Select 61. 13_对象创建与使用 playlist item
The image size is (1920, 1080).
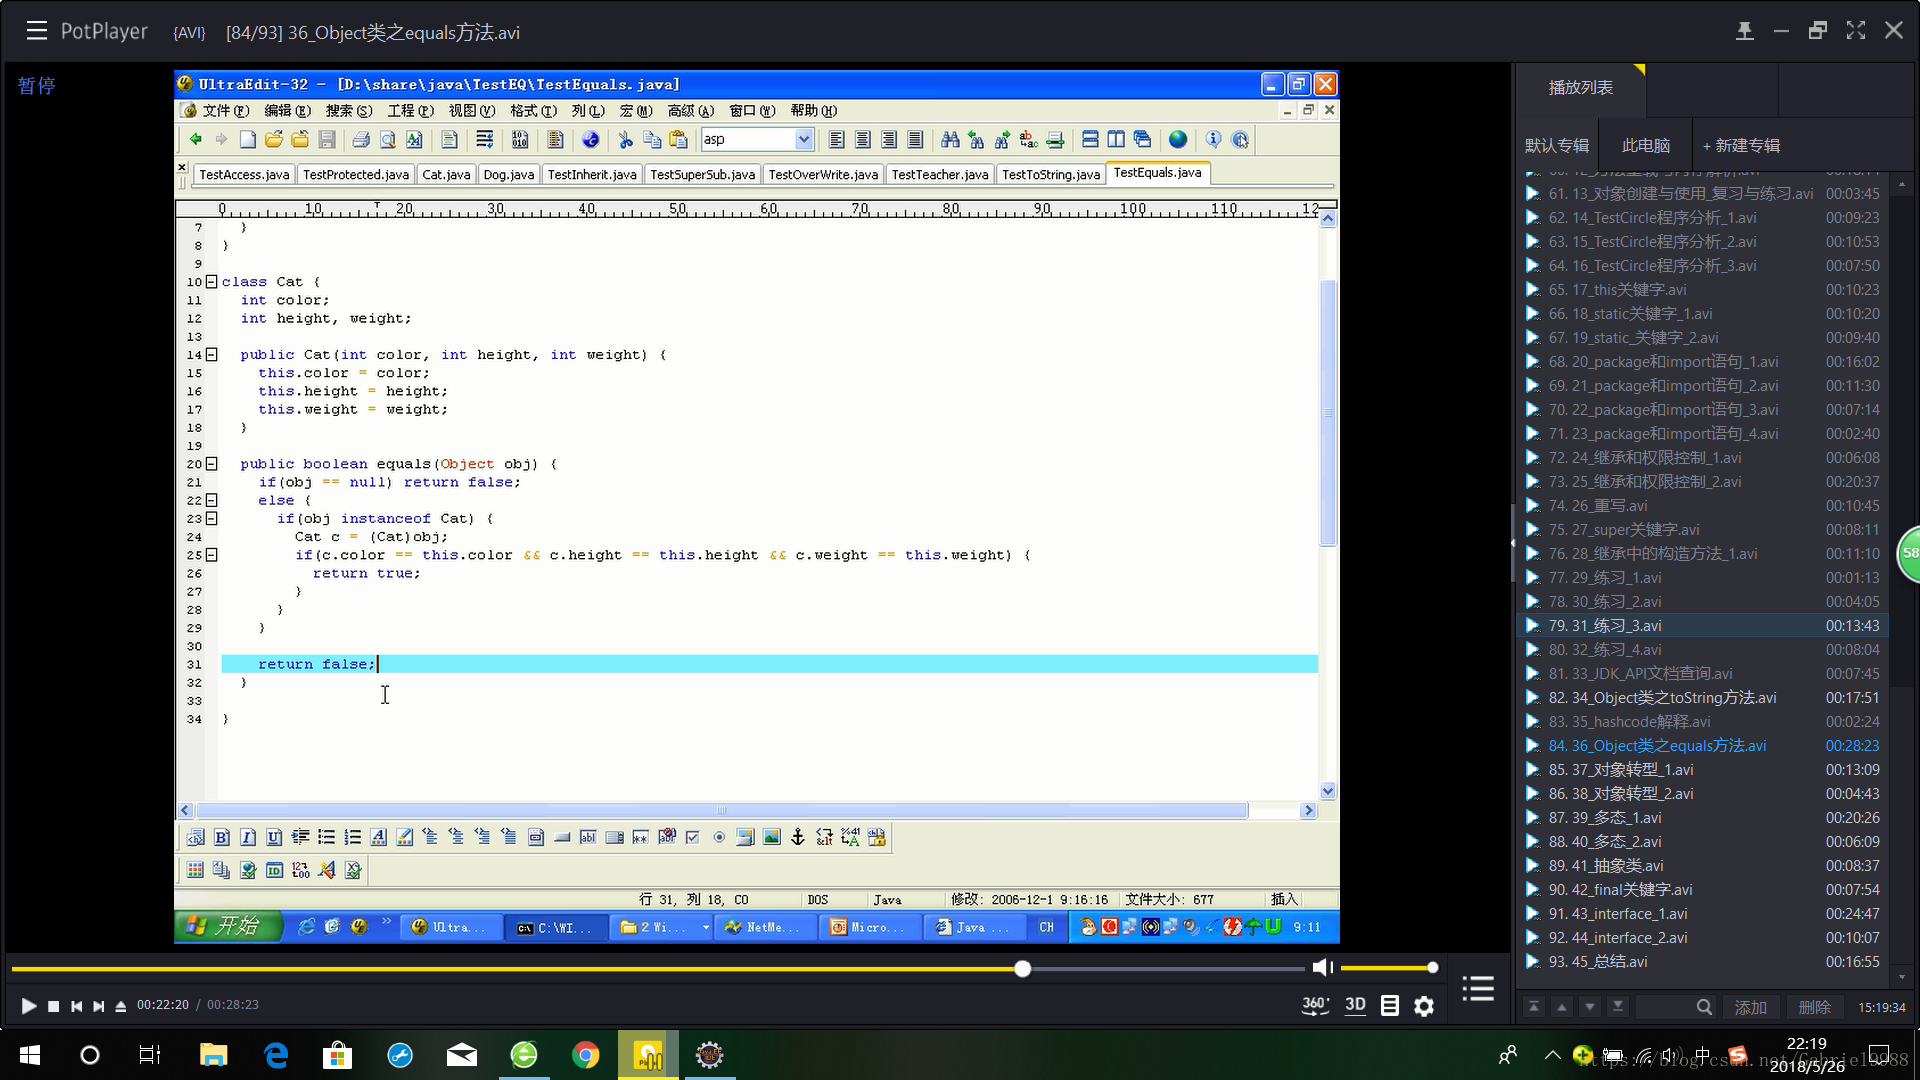[x=1701, y=194]
